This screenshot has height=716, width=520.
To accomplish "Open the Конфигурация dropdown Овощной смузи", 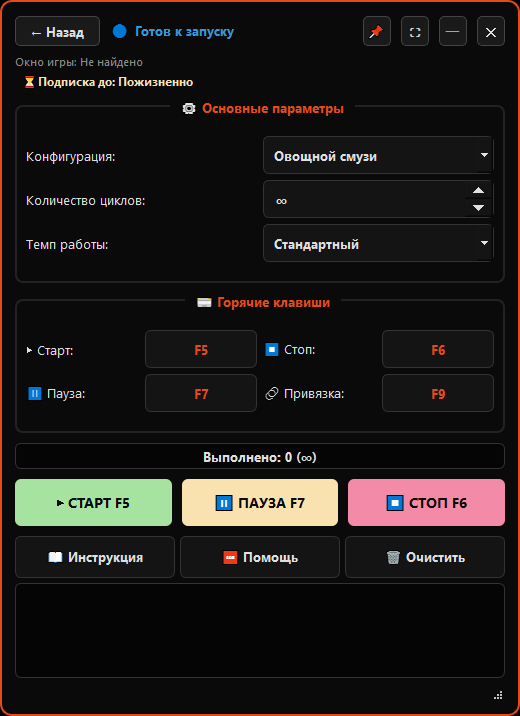I will pyautogui.click(x=378, y=155).
